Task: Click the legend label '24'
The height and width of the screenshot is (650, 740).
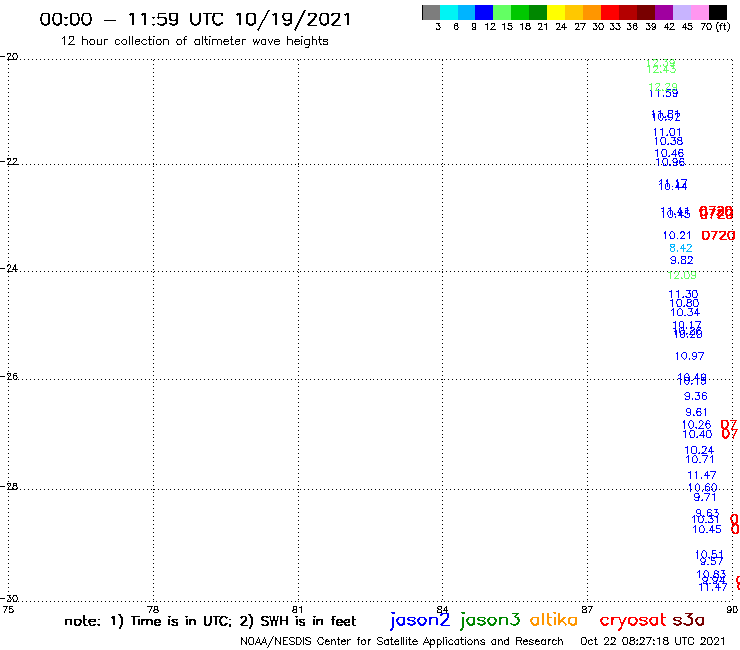Action: (x=561, y=26)
